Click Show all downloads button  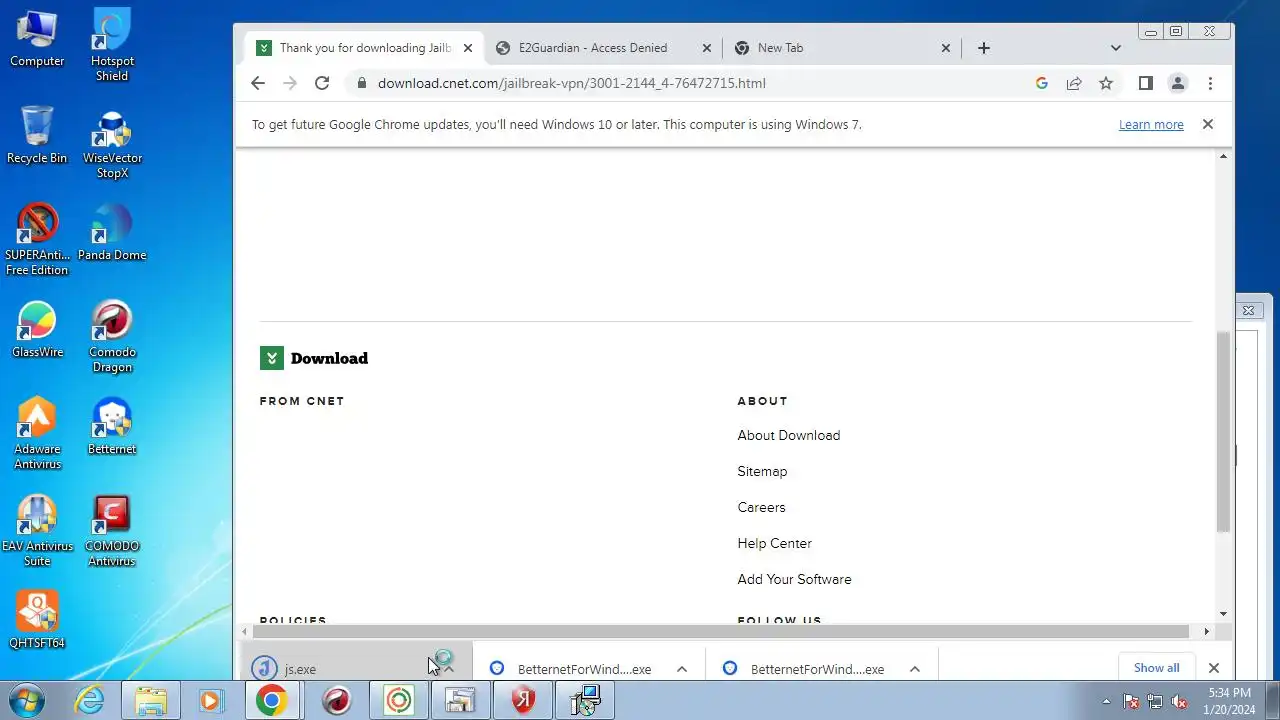[1156, 668]
